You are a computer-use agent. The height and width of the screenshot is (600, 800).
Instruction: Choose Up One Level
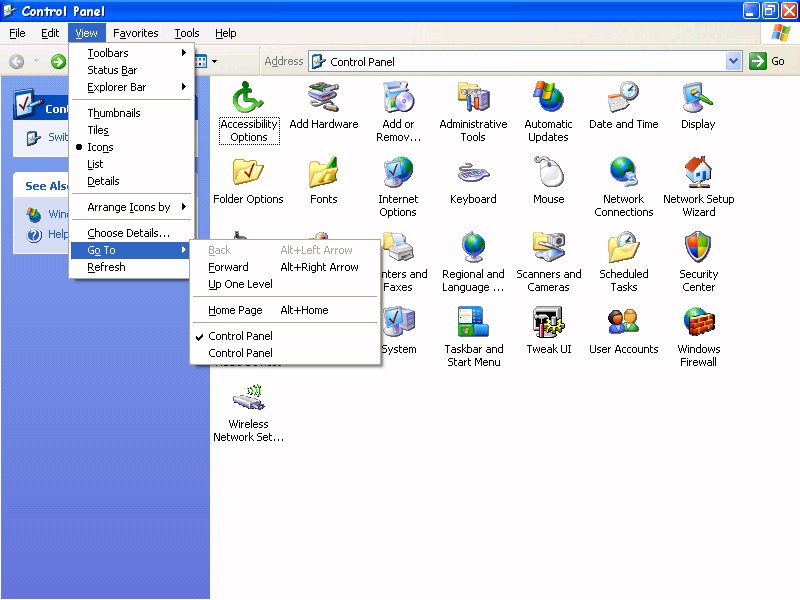[285, 284]
